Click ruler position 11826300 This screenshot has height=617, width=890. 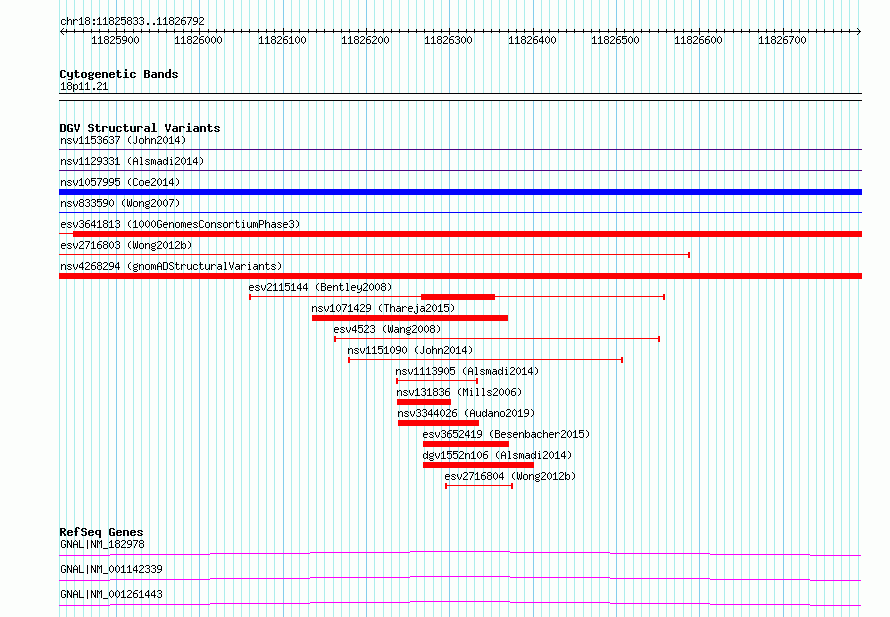click(448, 40)
